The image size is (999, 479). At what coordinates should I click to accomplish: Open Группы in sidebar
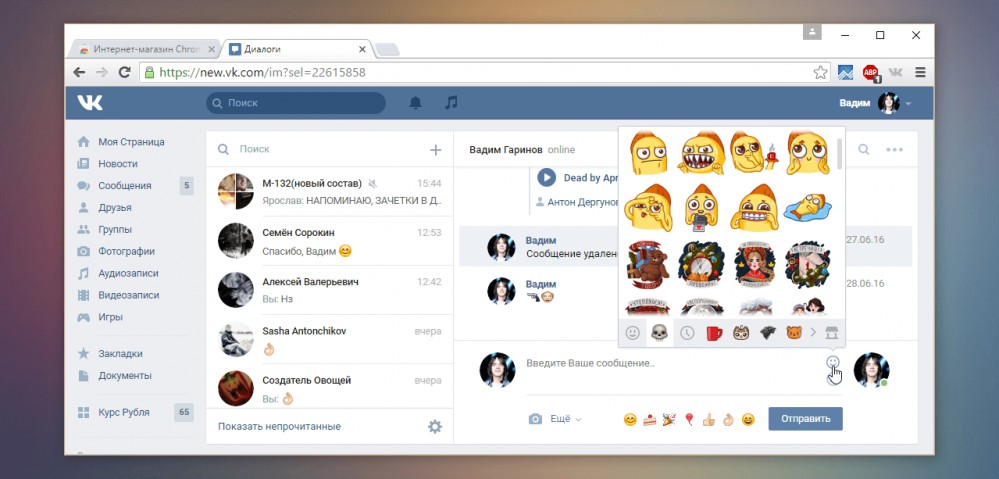pyautogui.click(x=115, y=229)
